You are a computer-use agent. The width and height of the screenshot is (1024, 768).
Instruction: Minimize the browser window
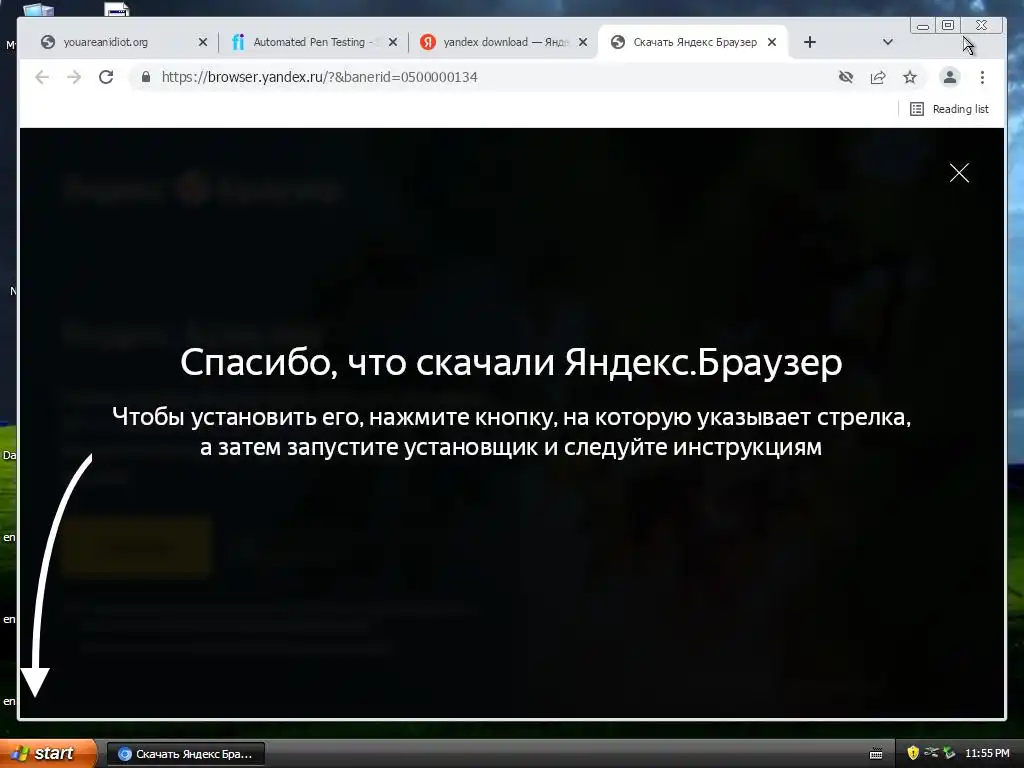[922, 25]
